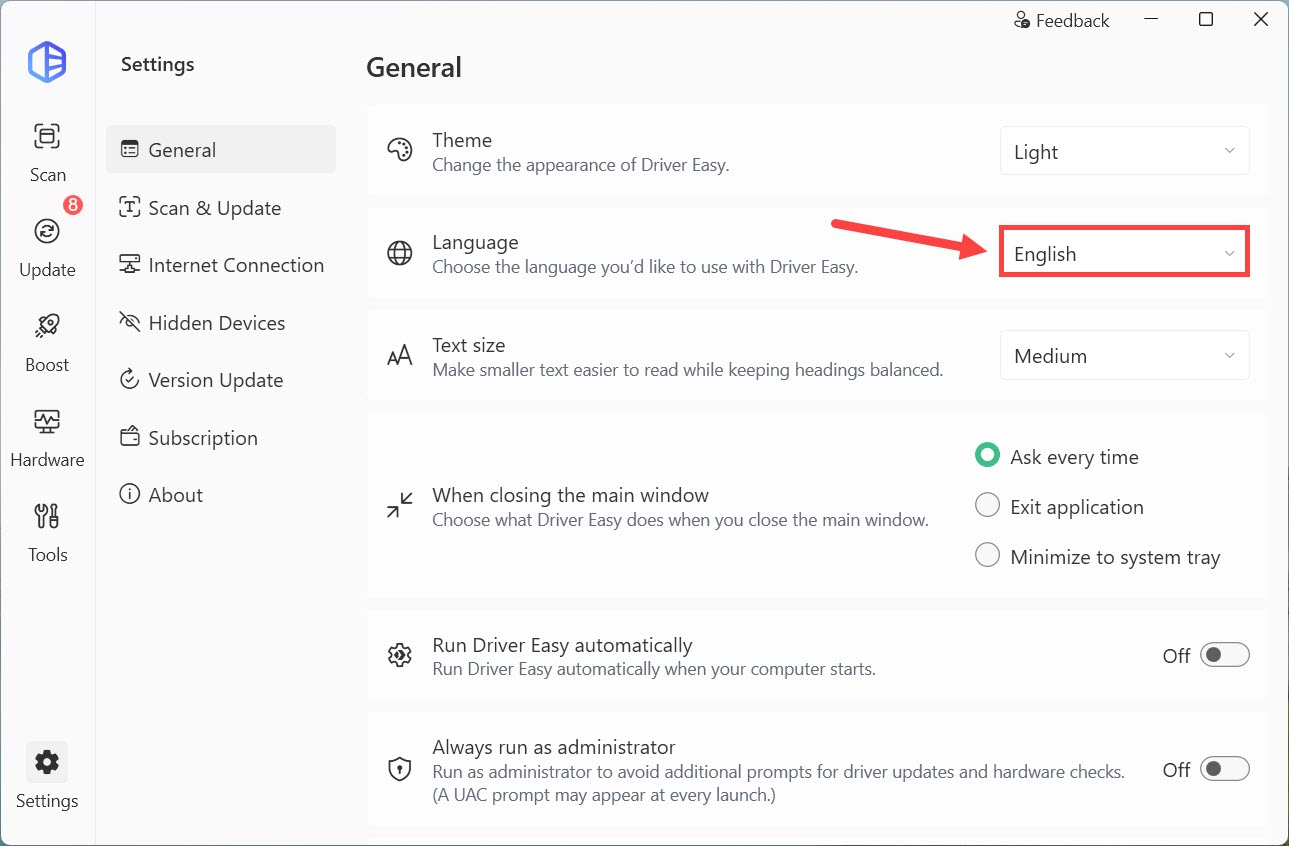Toggle Run Driver Easy automatically switch

[1225, 655]
